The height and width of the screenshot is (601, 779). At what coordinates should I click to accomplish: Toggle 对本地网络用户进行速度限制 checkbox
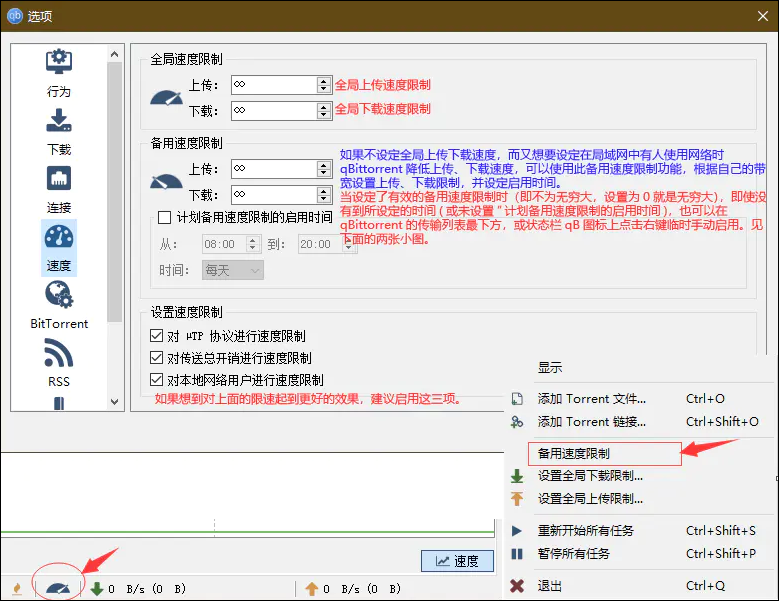coord(156,380)
